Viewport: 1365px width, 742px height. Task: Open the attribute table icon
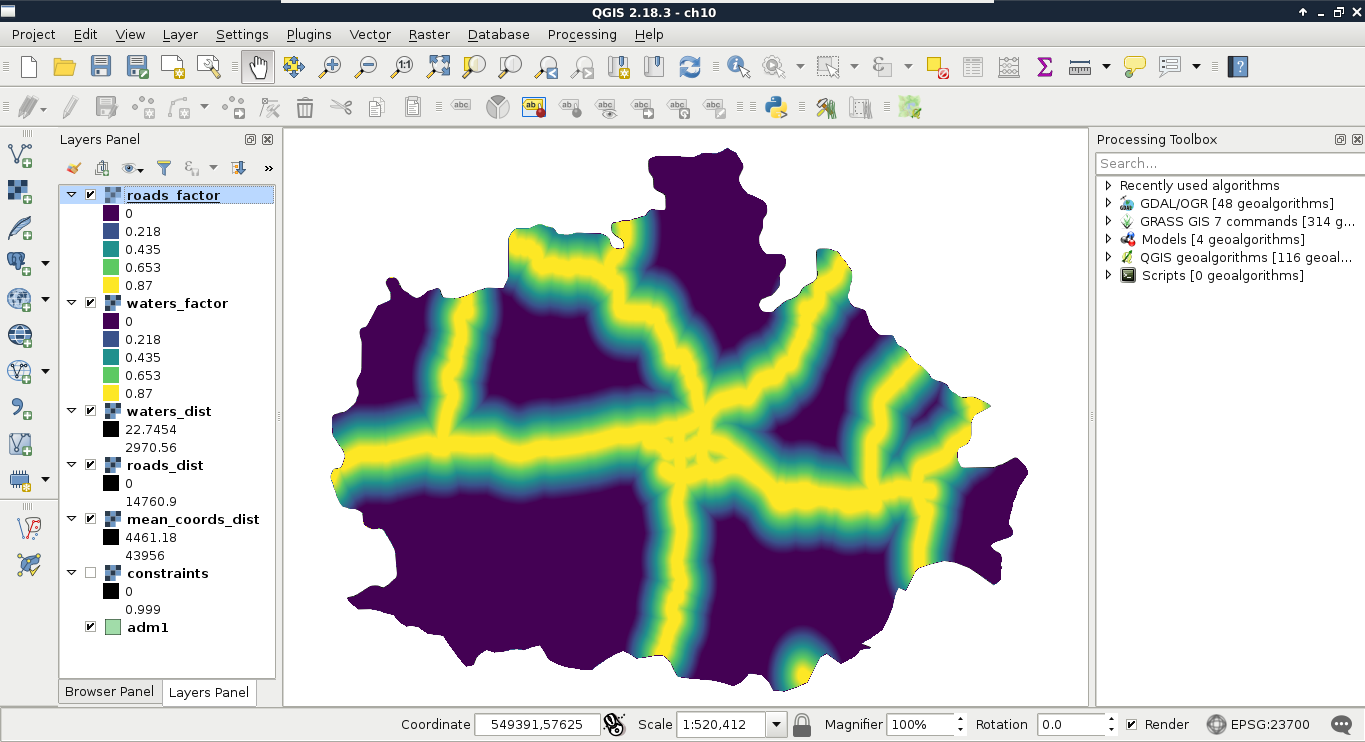973,67
